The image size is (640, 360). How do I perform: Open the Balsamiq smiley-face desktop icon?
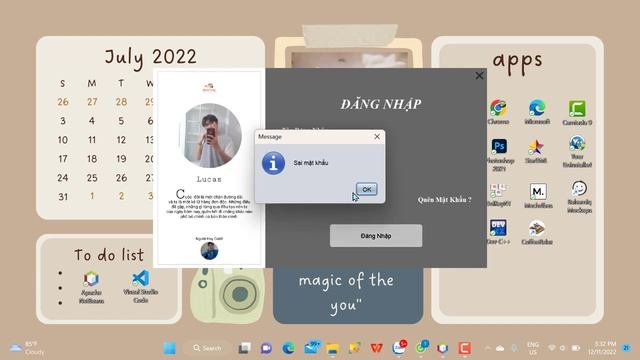coord(579,197)
